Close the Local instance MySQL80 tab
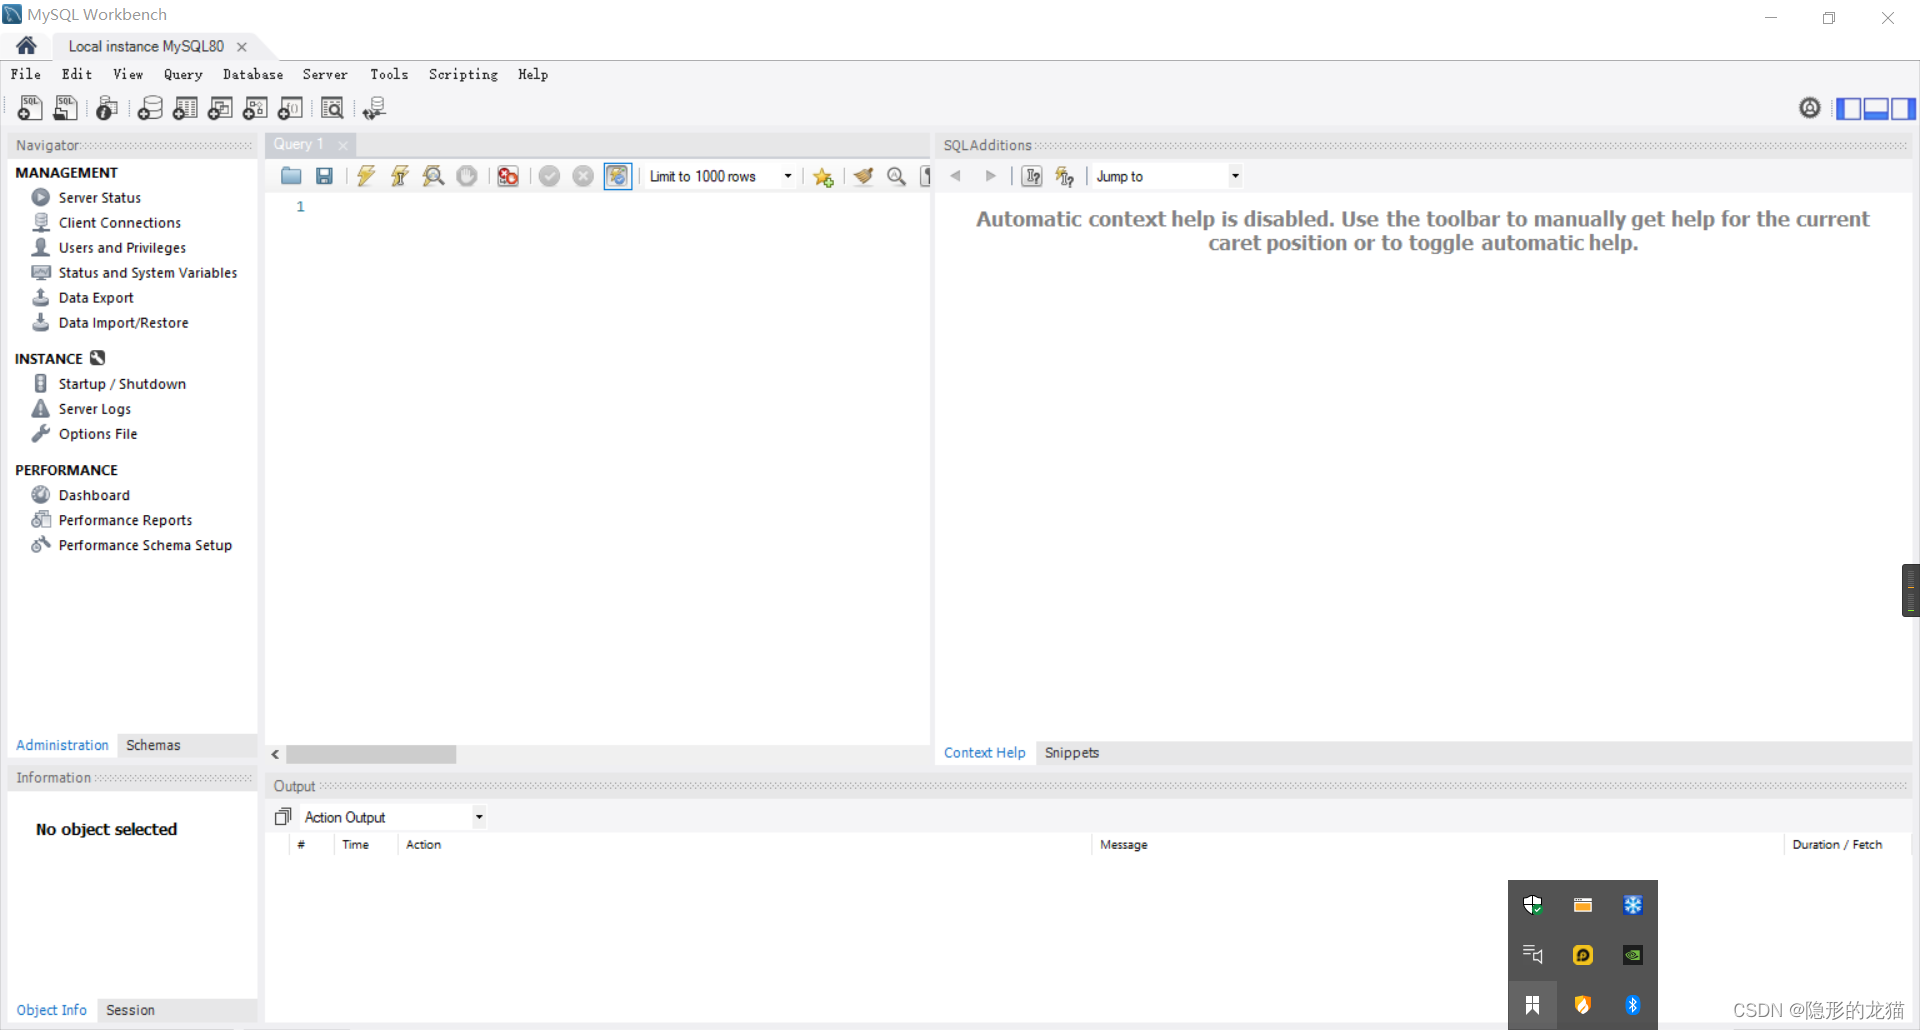The image size is (1920, 1030). click(242, 47)
